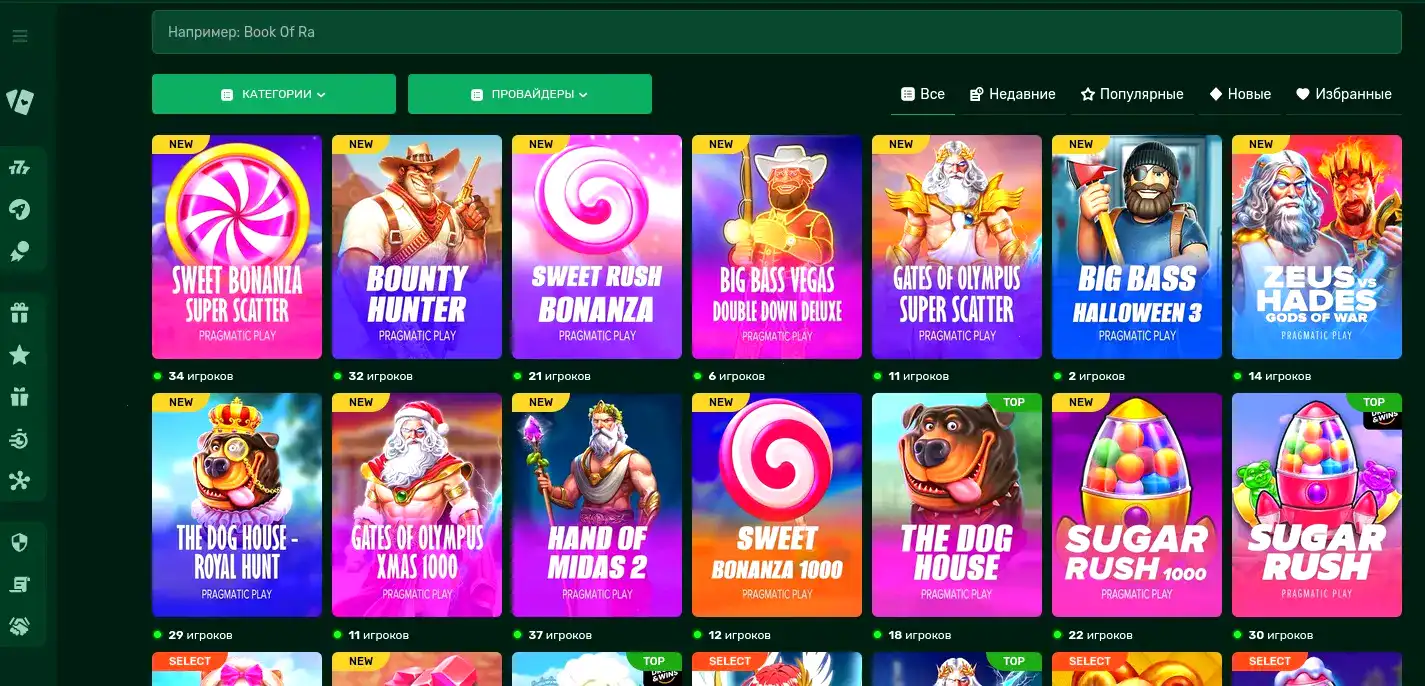Click the game search input field
Screen dimensions: 1425x686
(776, 32)
